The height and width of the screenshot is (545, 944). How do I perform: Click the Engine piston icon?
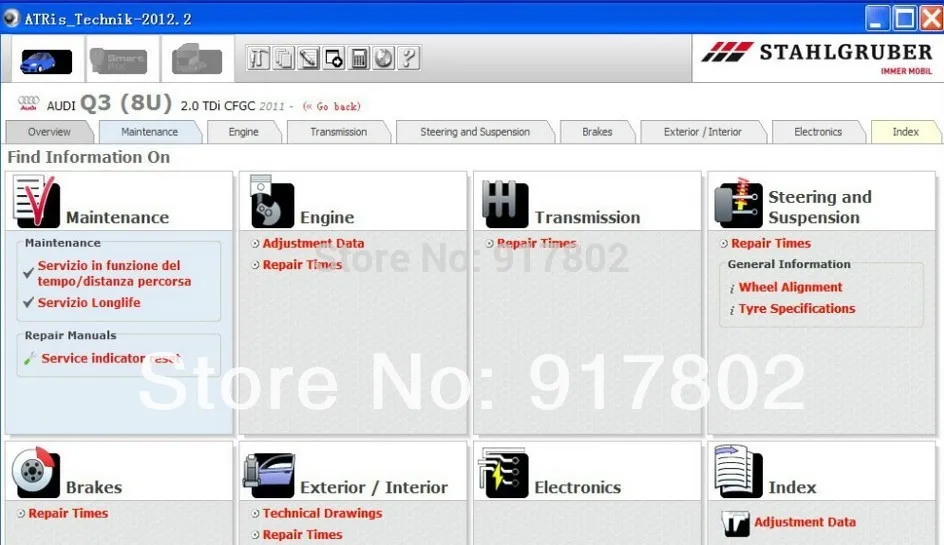click(x=272, y=201)
